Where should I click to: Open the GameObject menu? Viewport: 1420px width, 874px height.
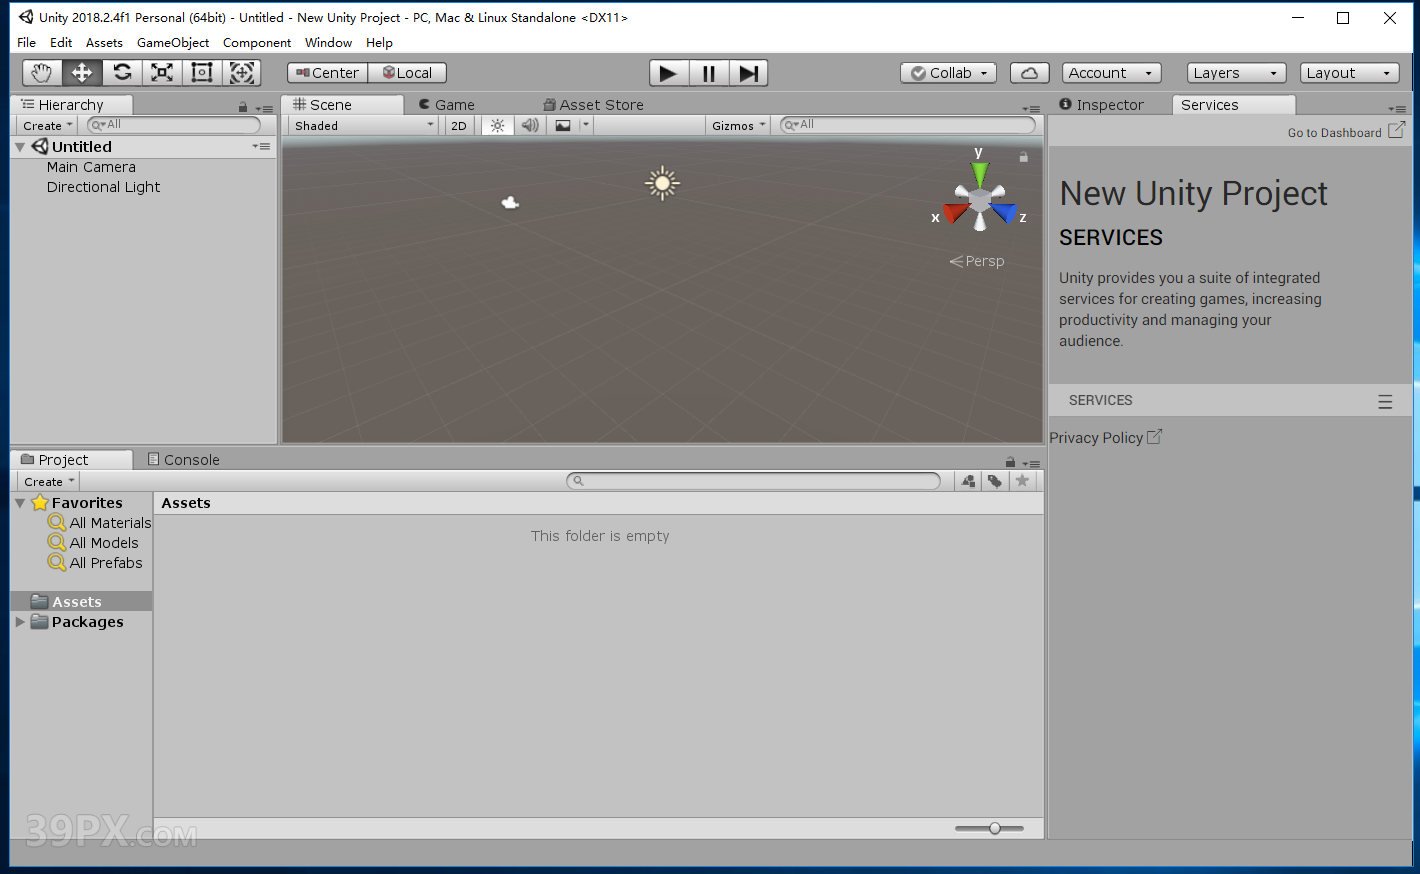pos(173,43)
